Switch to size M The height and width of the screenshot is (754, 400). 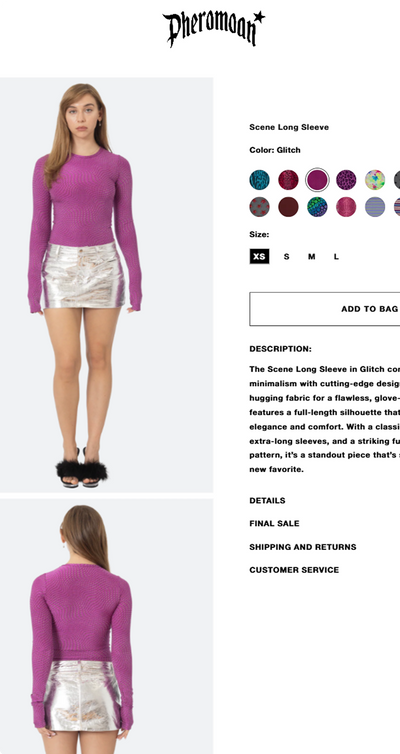point(312,256)
